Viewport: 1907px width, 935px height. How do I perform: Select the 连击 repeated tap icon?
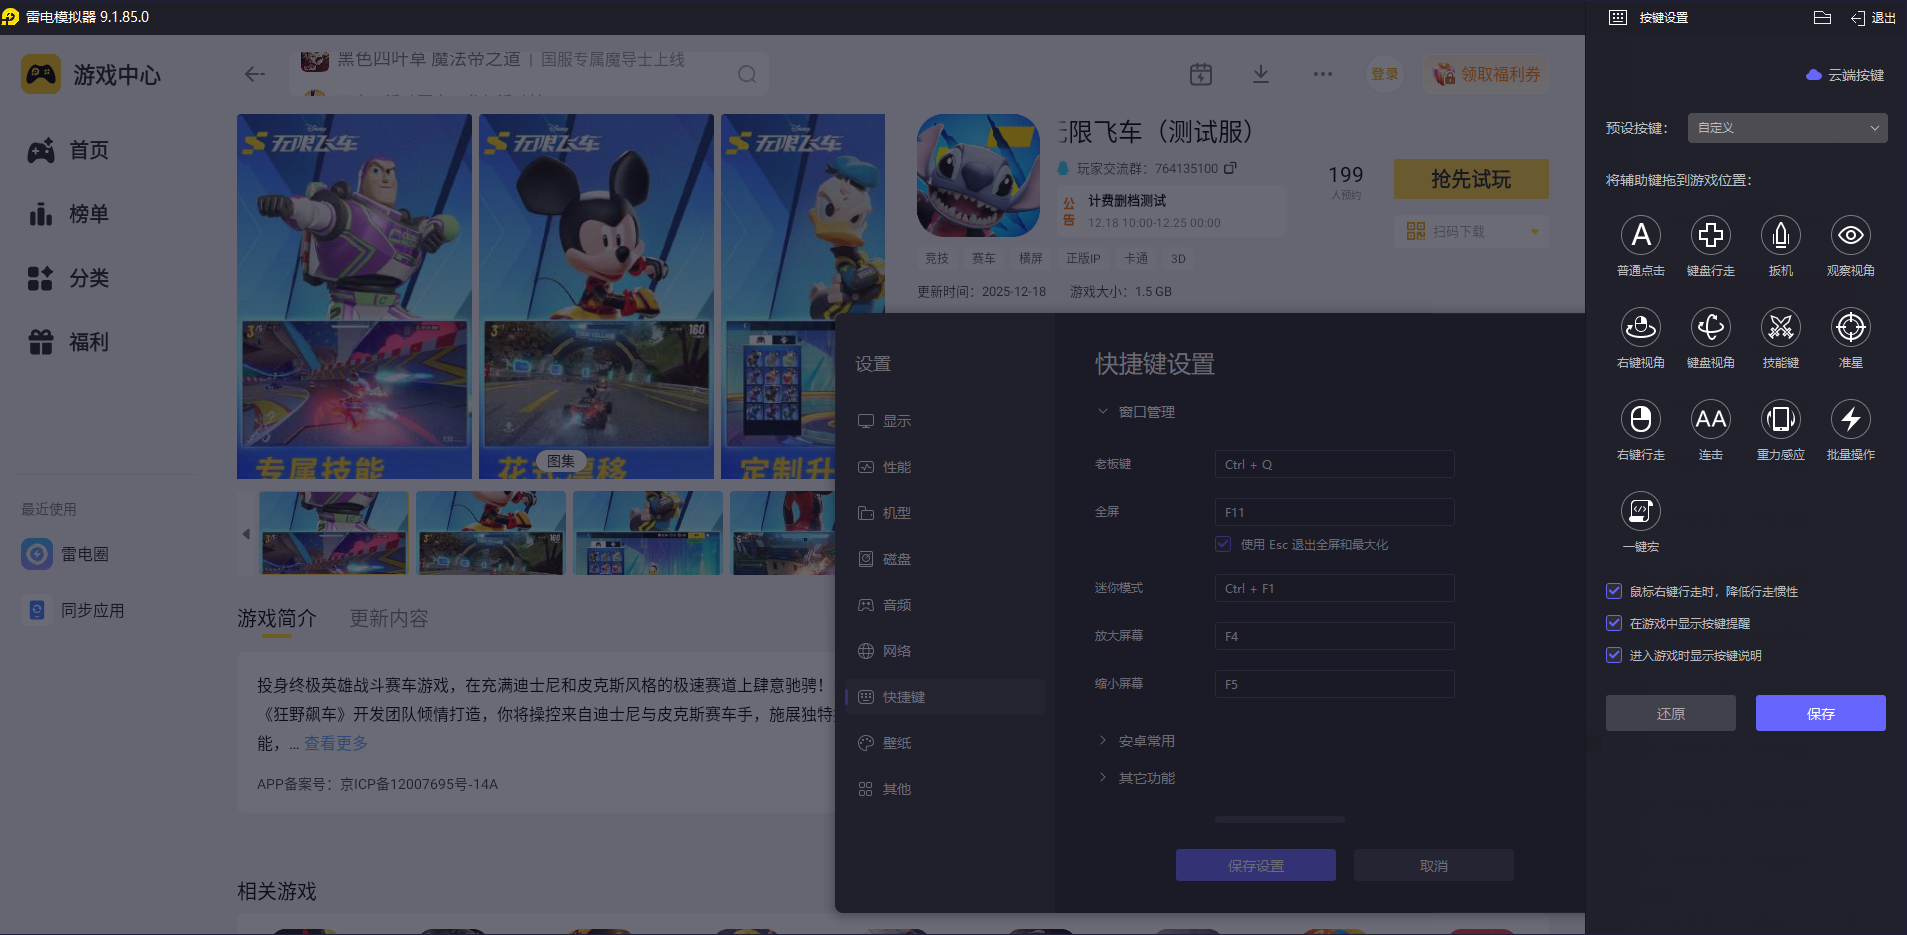tap(1710, 420)
